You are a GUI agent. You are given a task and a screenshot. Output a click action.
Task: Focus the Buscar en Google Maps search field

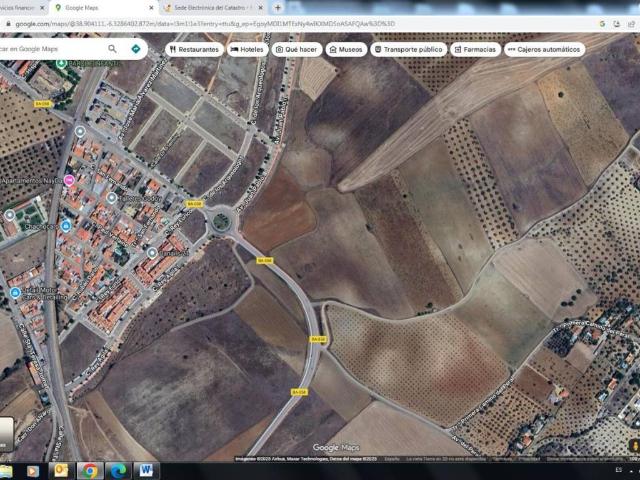[x=51, y=49]
